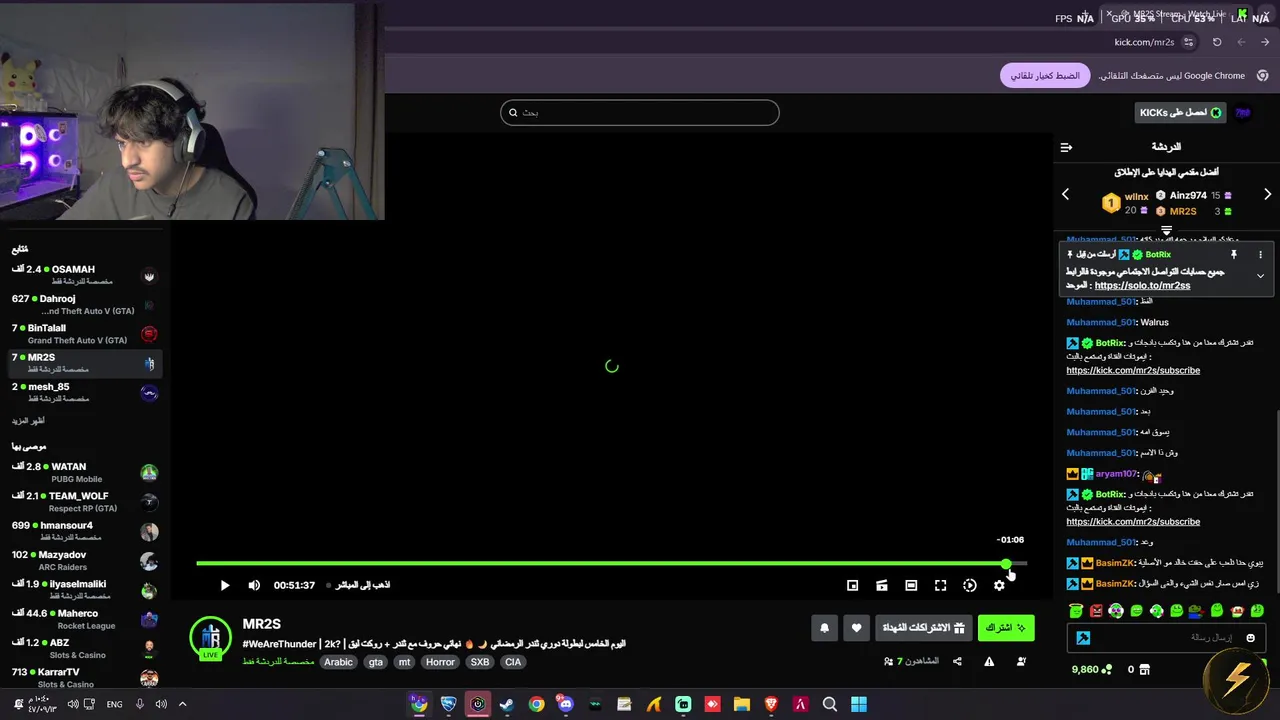The width and height of the screenshot is (1280, 720).
Task: Open Discord from the taskbar
Action: [565, 704]
